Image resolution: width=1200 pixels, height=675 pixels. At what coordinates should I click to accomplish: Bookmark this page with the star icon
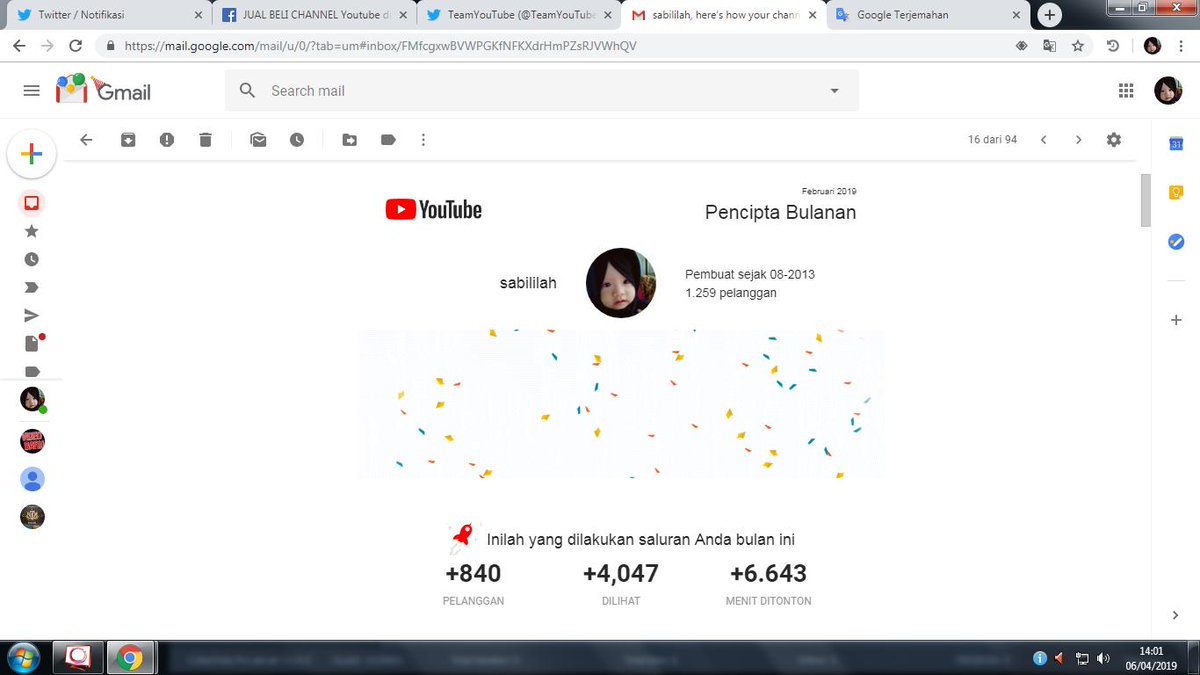pos(1077,46)
